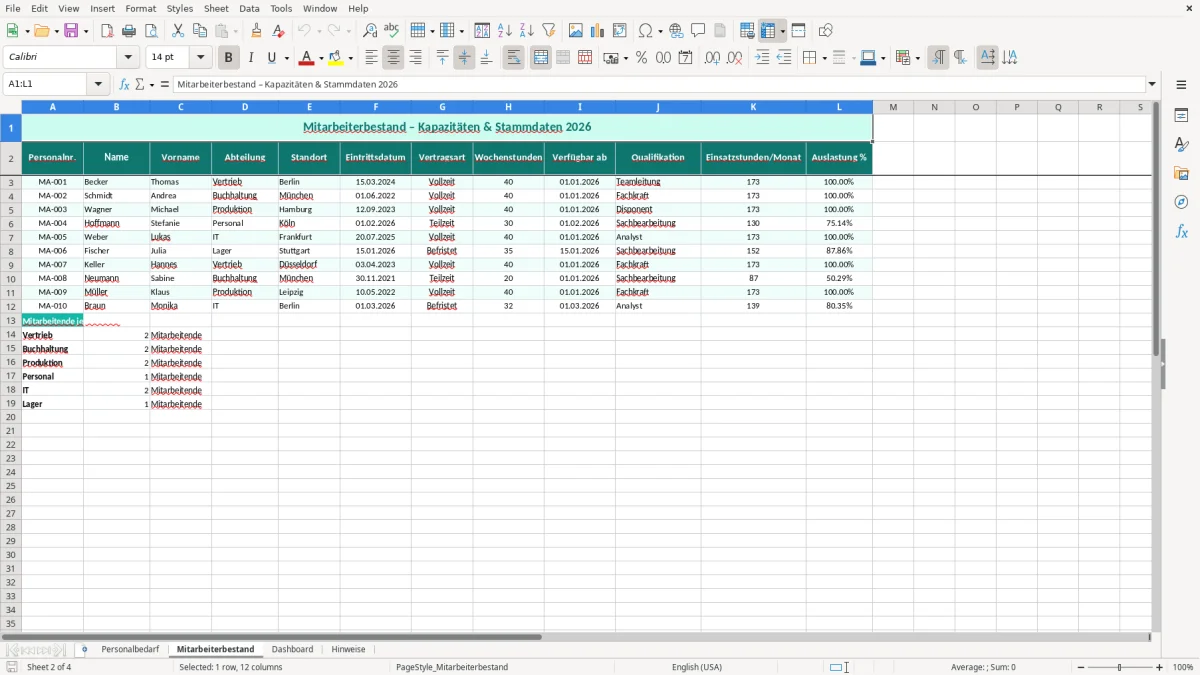1200x675 pixels.
Task: Expand the formula bar
Action: pyautogui.click(x=1152, y=85)
